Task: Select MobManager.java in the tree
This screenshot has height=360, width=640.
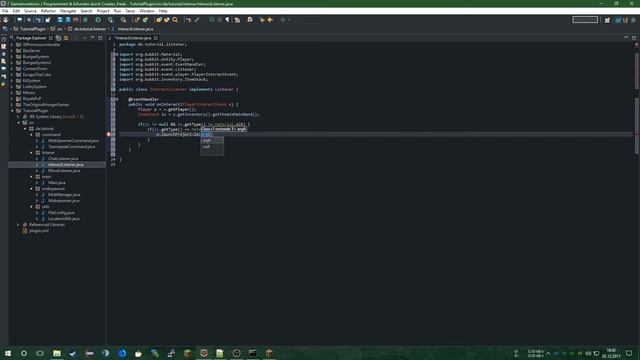Action: coord(64,195)
